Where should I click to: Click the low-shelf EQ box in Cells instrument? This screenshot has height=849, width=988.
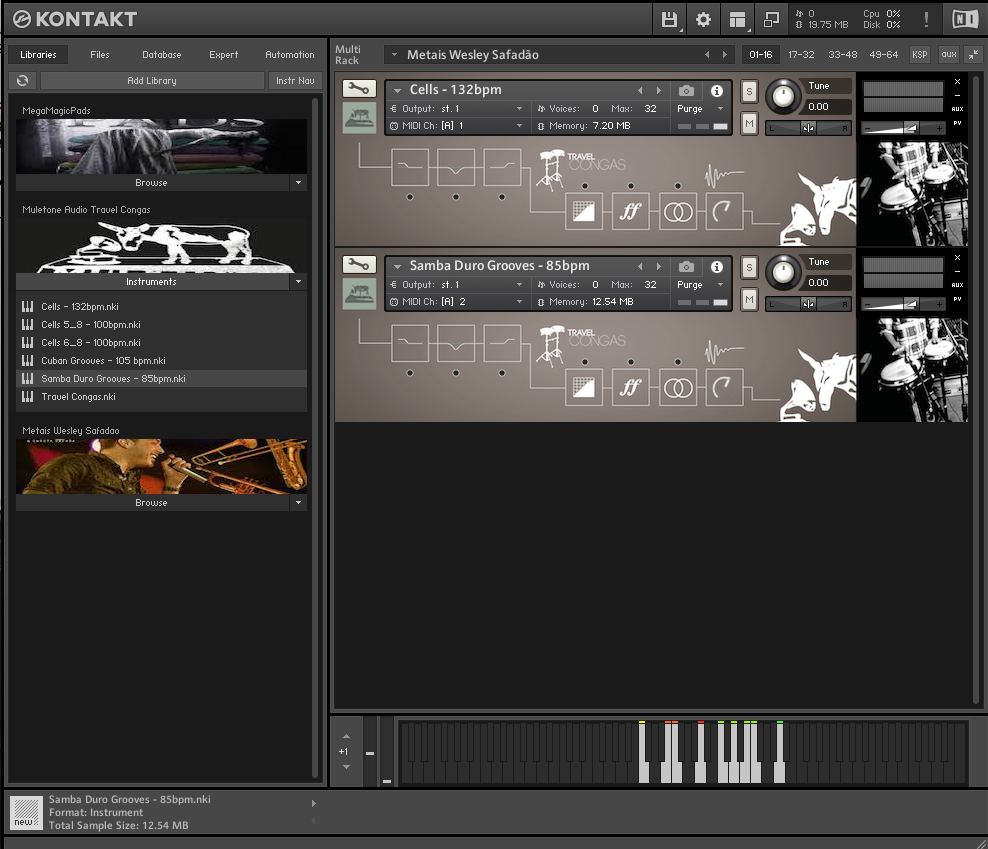tap(410, 167)
